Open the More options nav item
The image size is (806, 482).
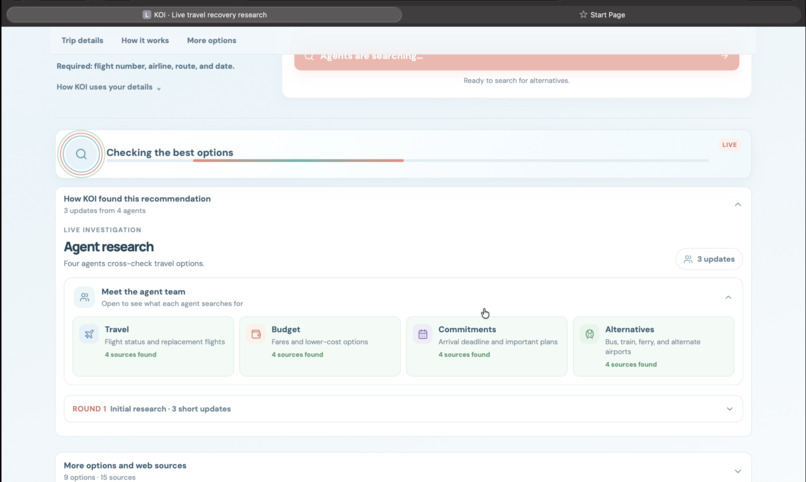point(211,40)
